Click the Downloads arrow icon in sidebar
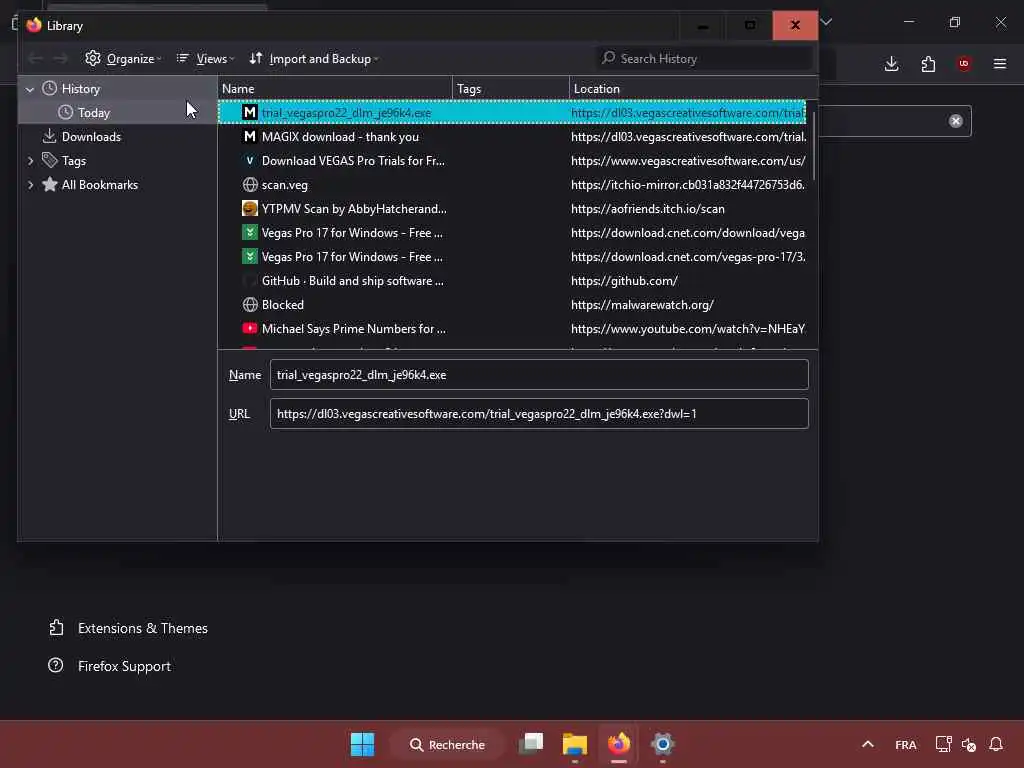1024x768 pixels. click(x=49, y=136)
